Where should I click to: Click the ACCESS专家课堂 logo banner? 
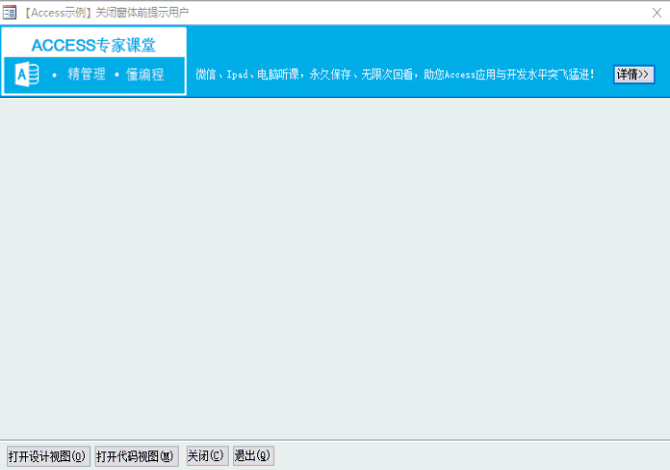(x=94, y=61)
